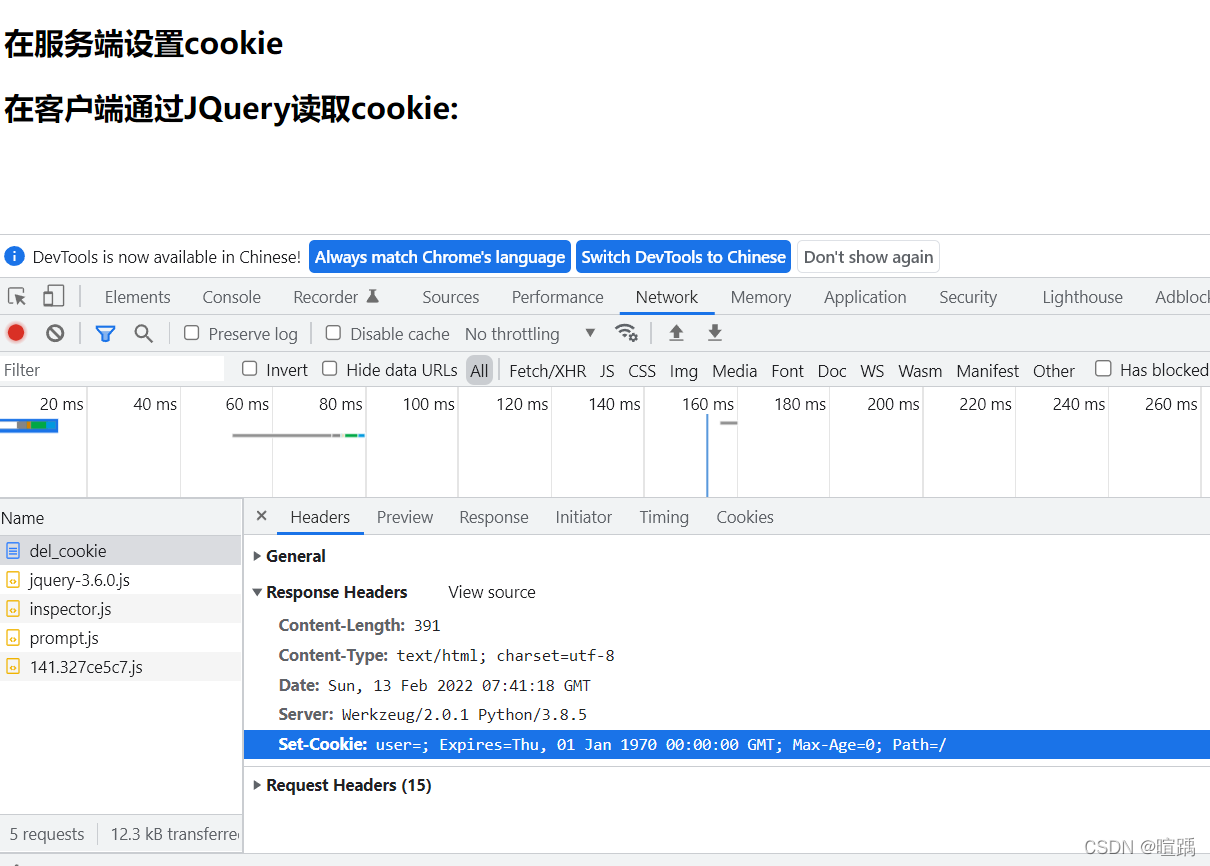Screen dimensions: 1210x866
Task: Click the DevTools info icon
Action: click(14, 256)
